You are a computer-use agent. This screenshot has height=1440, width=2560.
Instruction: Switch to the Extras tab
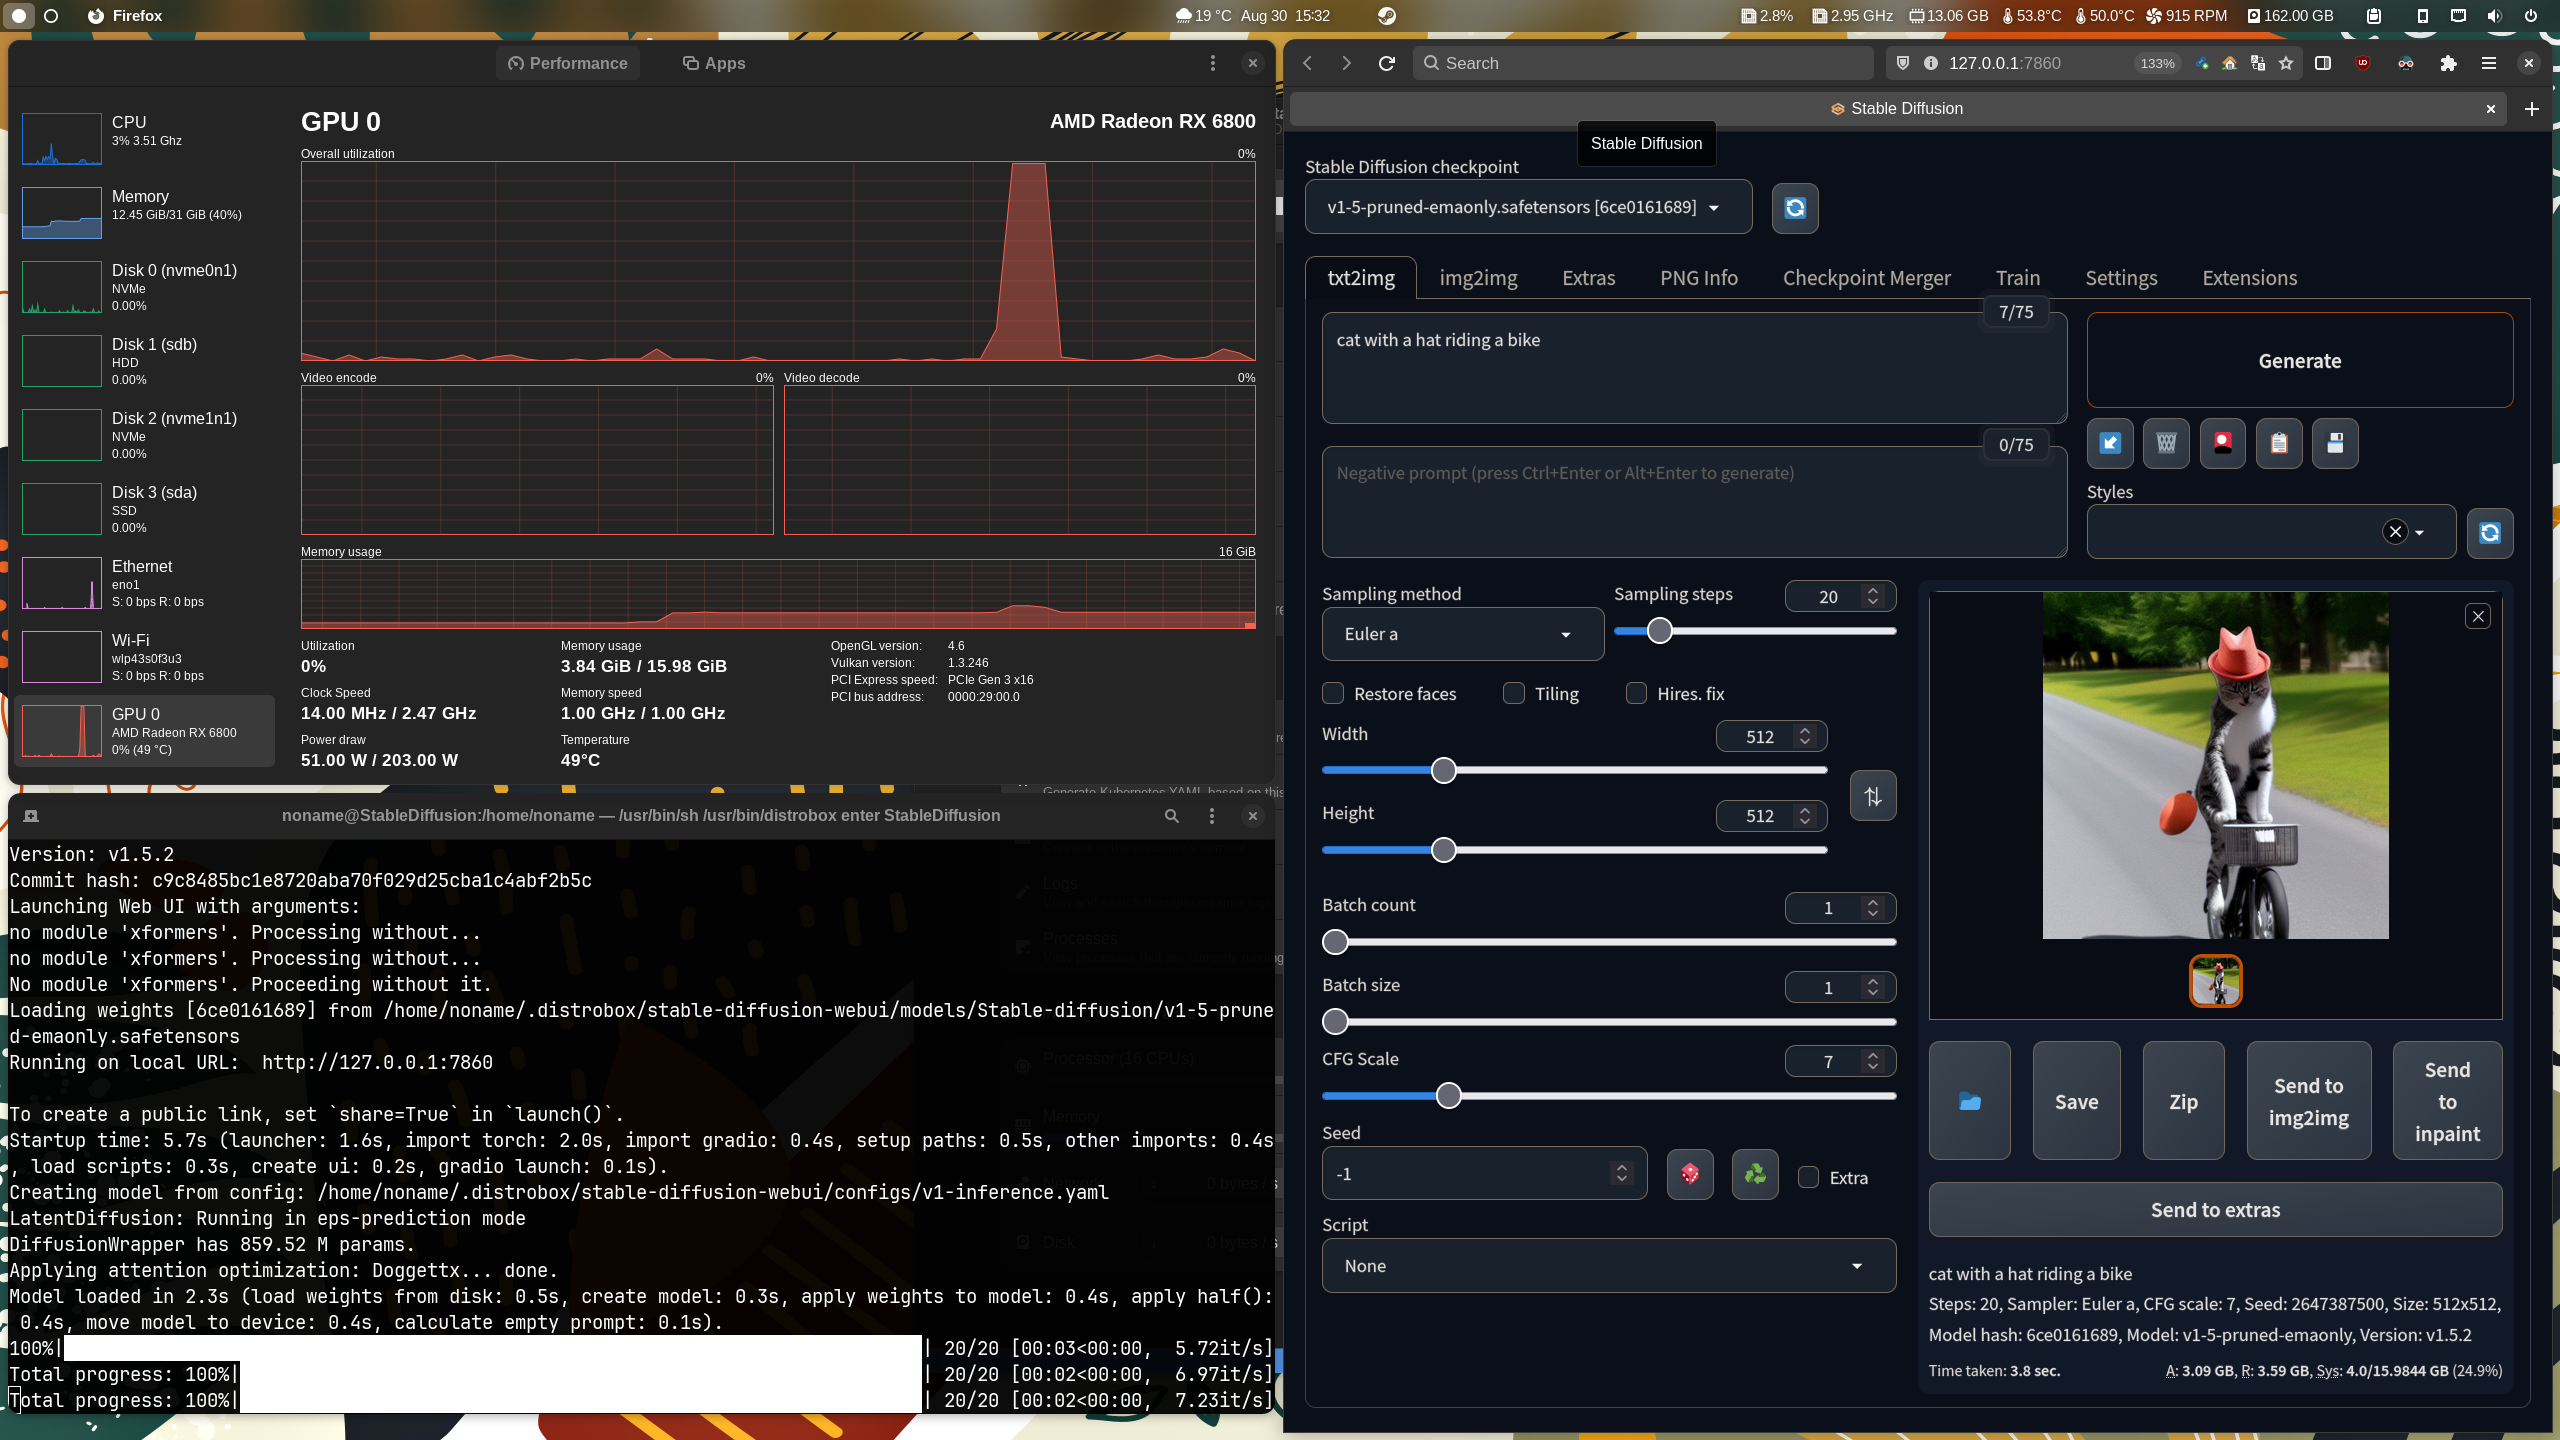[x=1588, y=278]
